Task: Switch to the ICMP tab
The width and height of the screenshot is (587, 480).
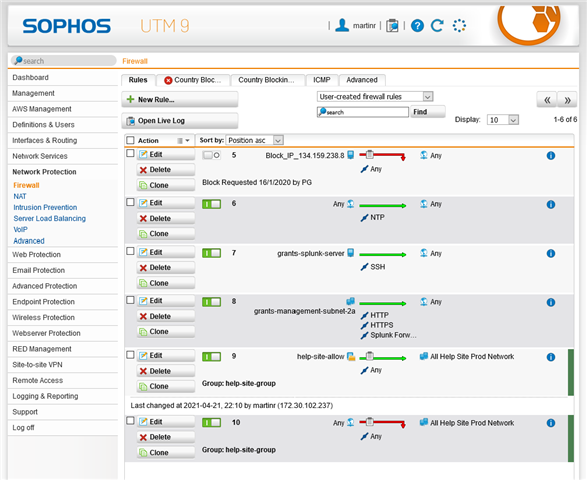Action: (x=322, y=80)
